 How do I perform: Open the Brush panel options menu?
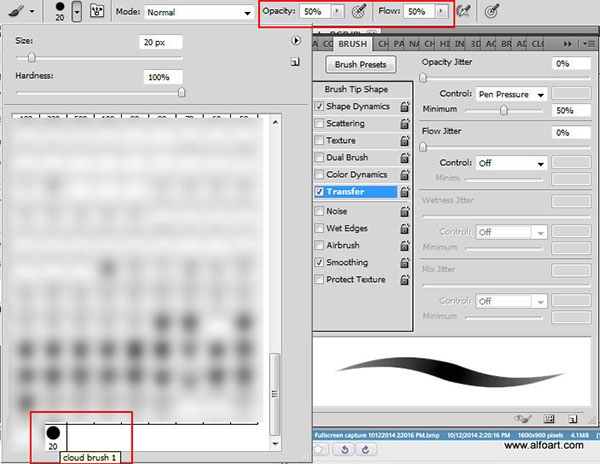click(589, 44)
